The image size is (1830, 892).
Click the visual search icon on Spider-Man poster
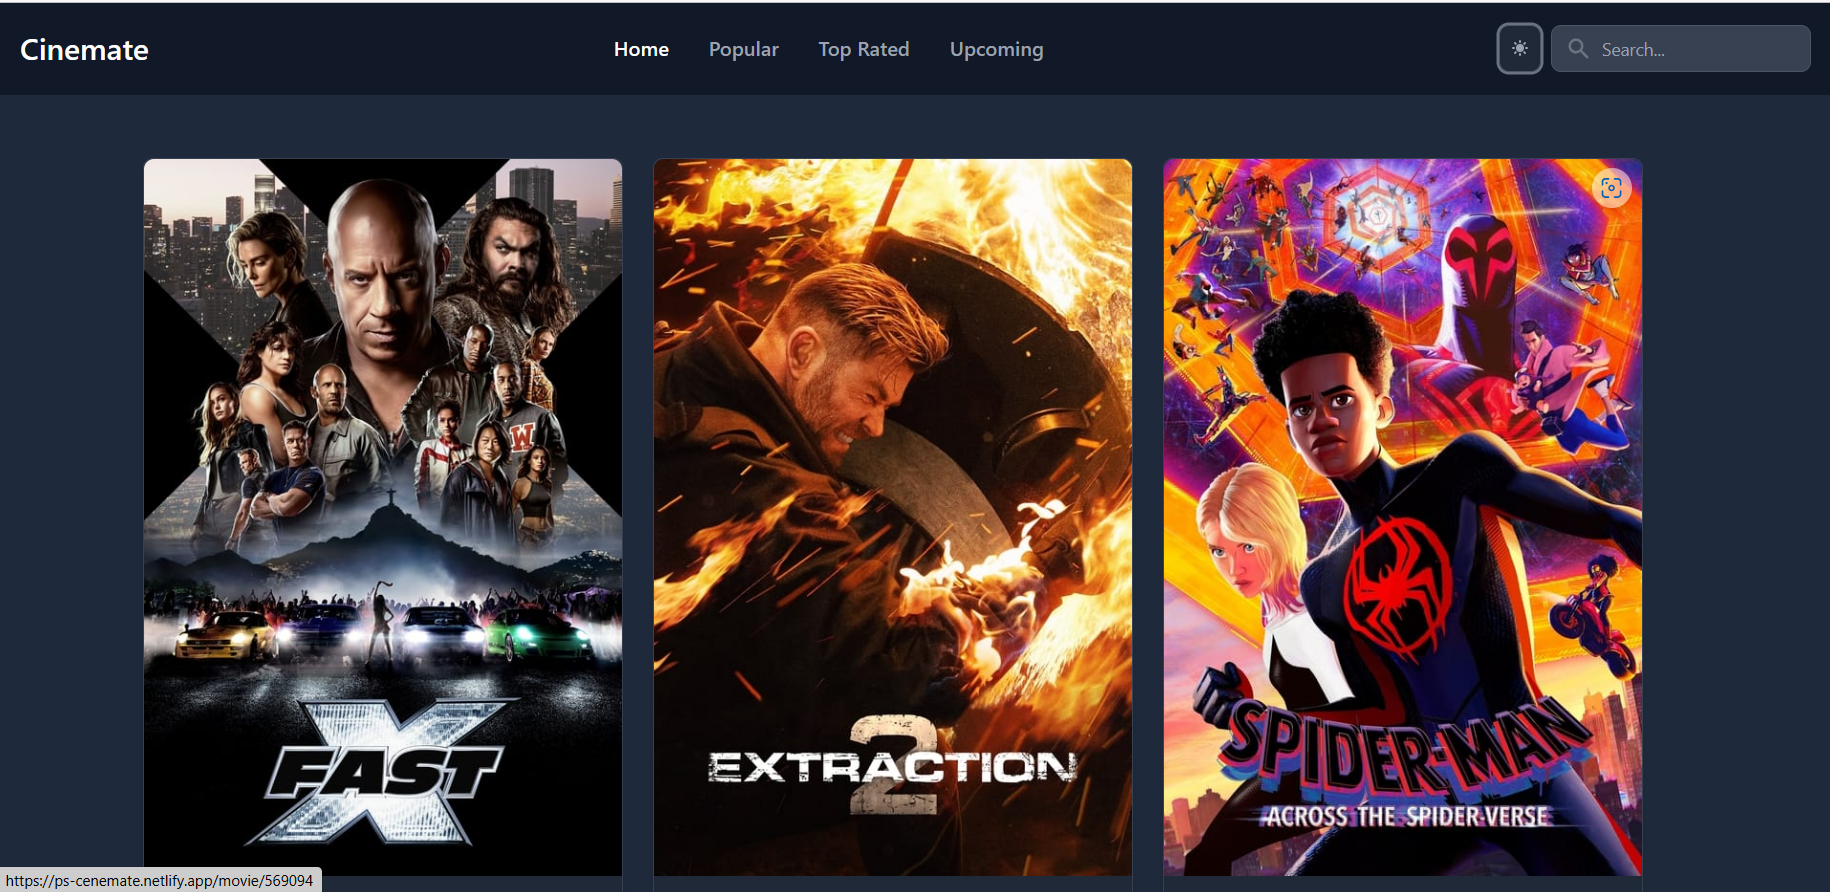click(1611, 188)
